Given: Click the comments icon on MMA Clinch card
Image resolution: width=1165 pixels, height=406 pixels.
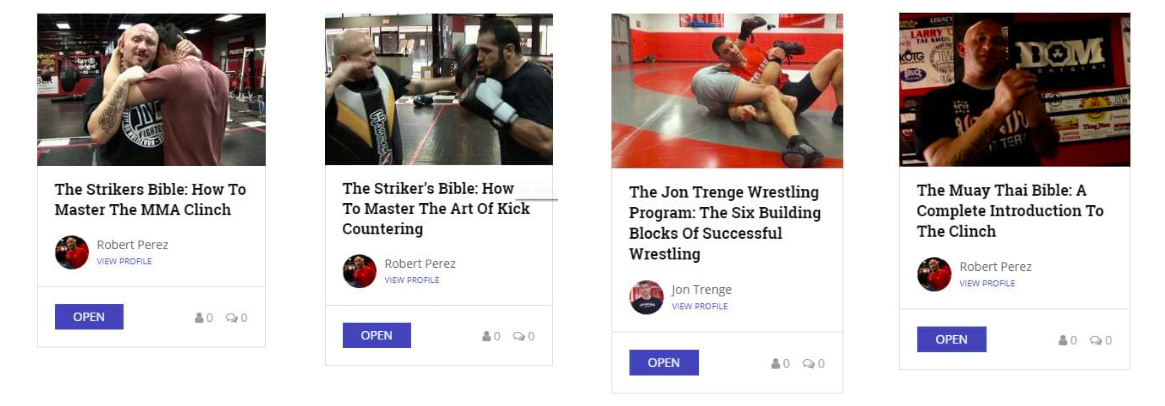Looking at the screenshot, I should [231, 318].
